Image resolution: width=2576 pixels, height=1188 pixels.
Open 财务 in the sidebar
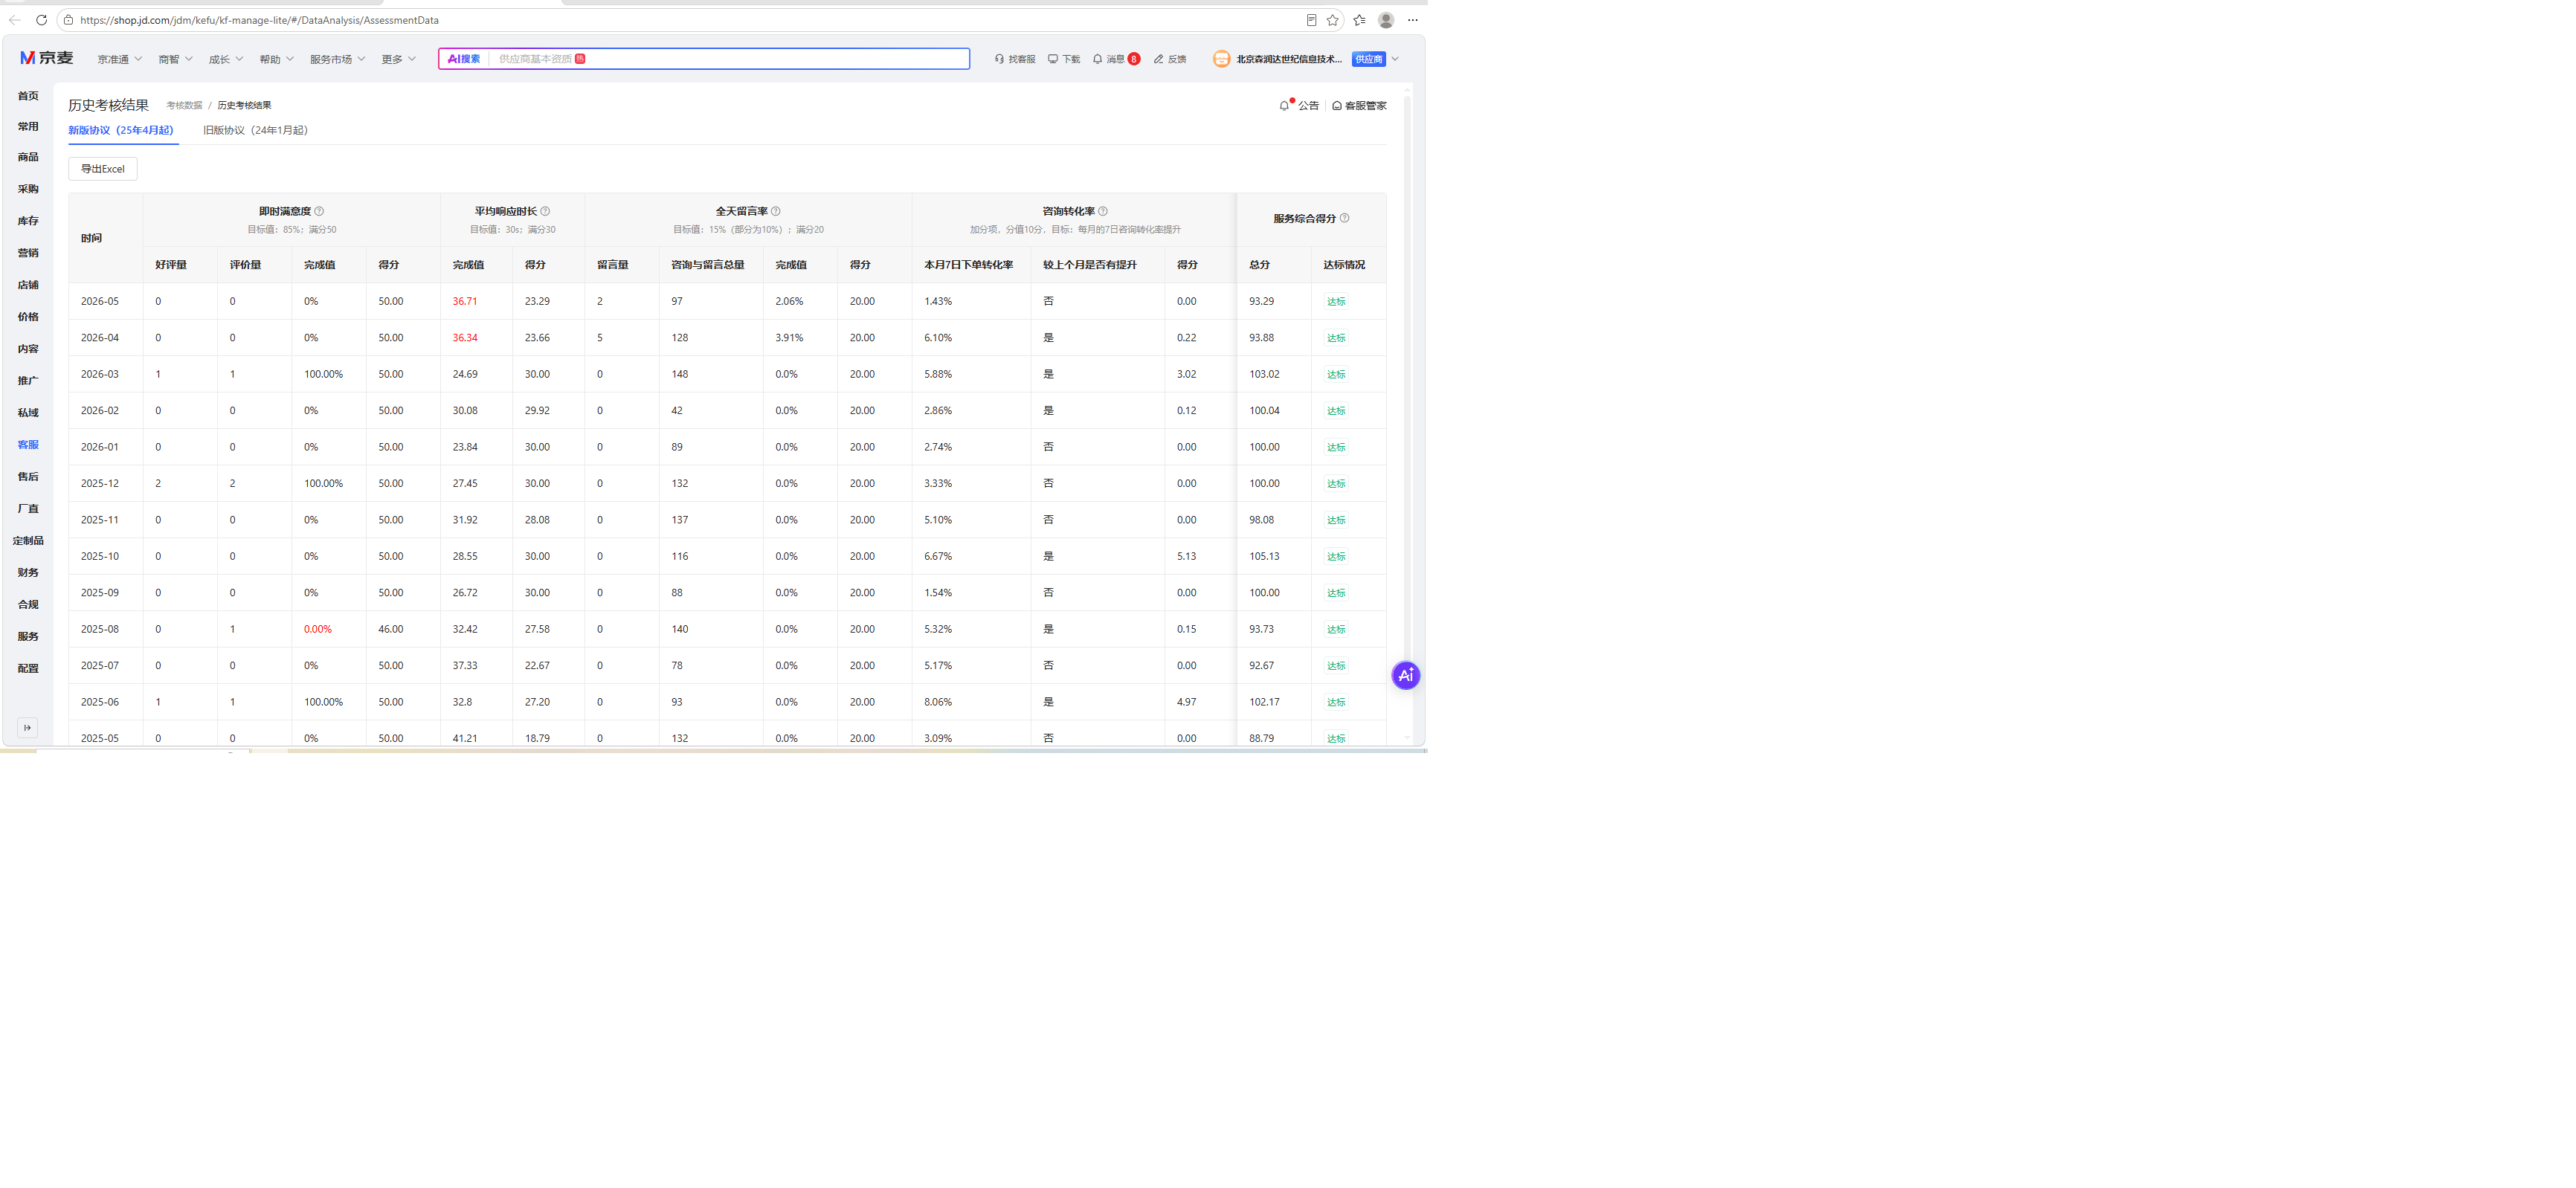(28, 572)
